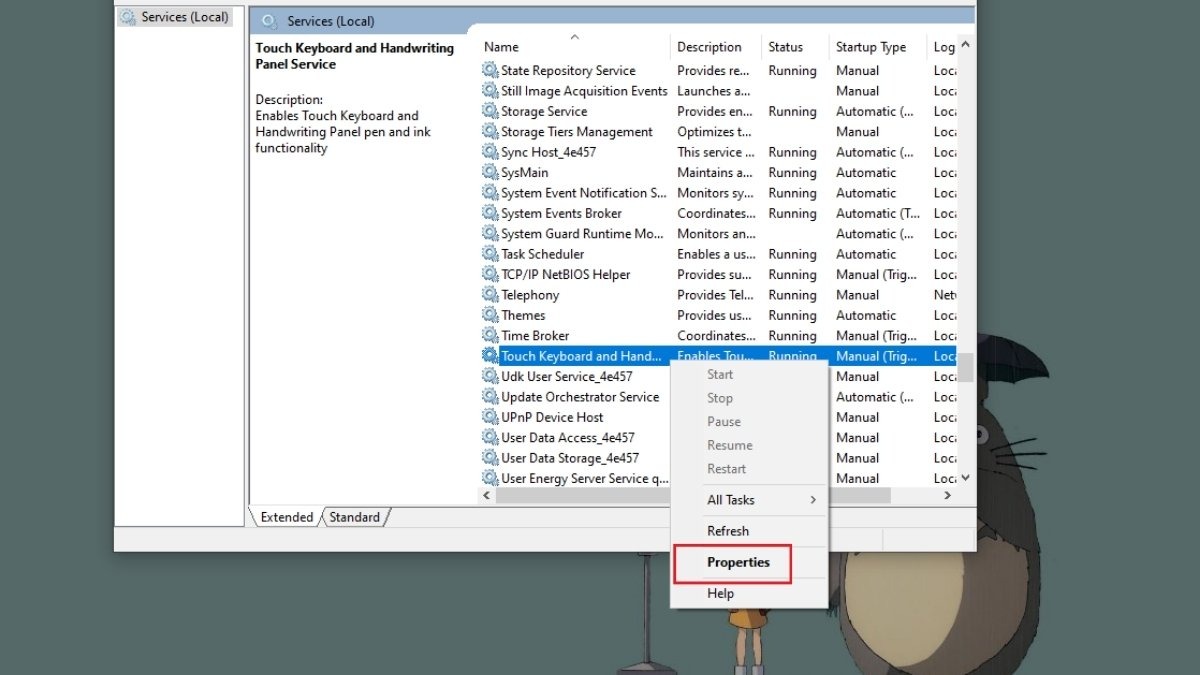Toggle the sort arrow above the Name column
This screenshot has width=1200, height=675.
click(574, 37)
